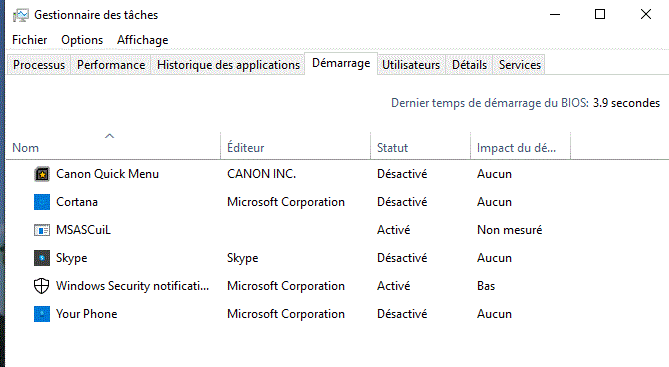This screenshot has width=669, height=367.
Task: Click Dernier temps de démarrage du BIOS label
Action: tap(490, 103)
